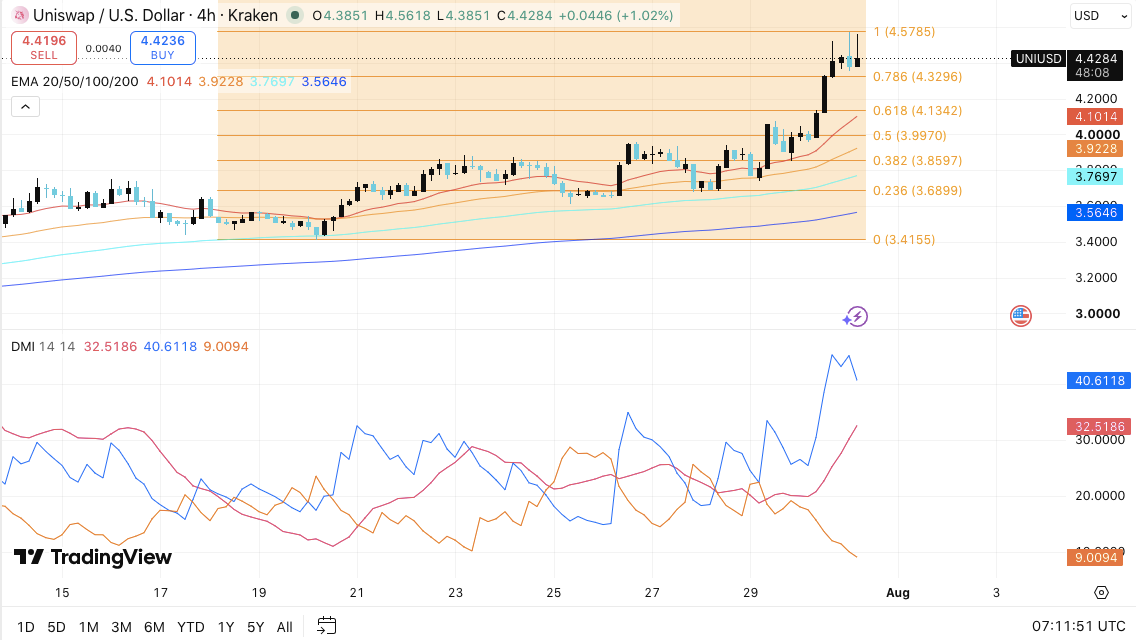Viewport: 1136px width, 640px height.
Task: Click the blue 40.6118 price scale tag
Action: click(1099, 381)
